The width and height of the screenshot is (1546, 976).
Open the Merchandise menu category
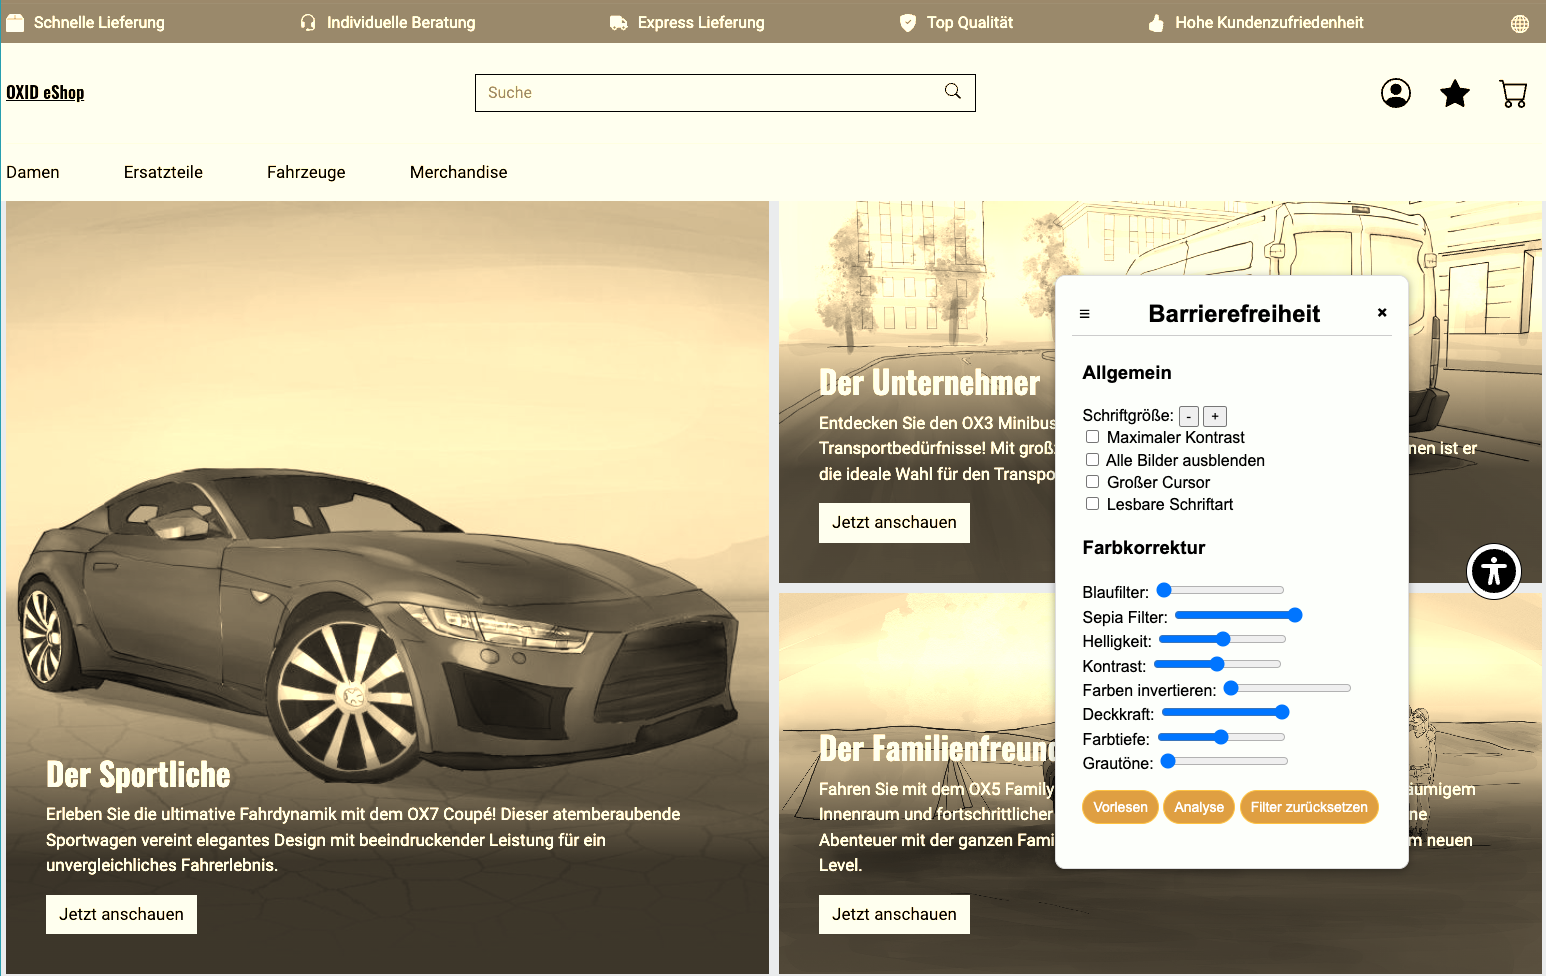459,172
